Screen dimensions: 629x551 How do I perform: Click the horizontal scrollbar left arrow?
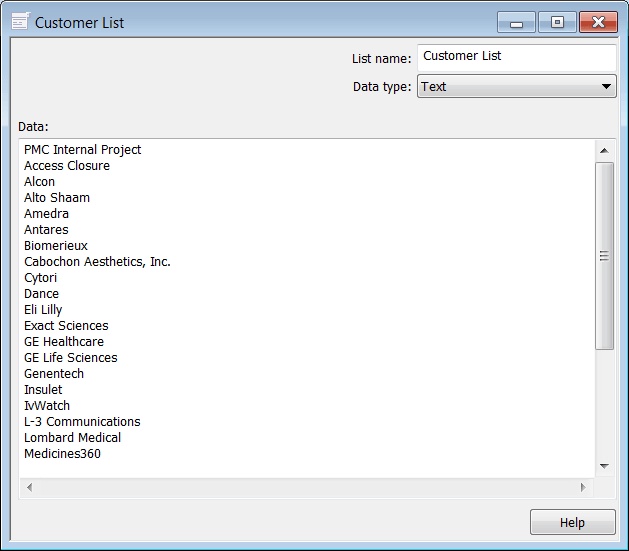click(29, 487)
